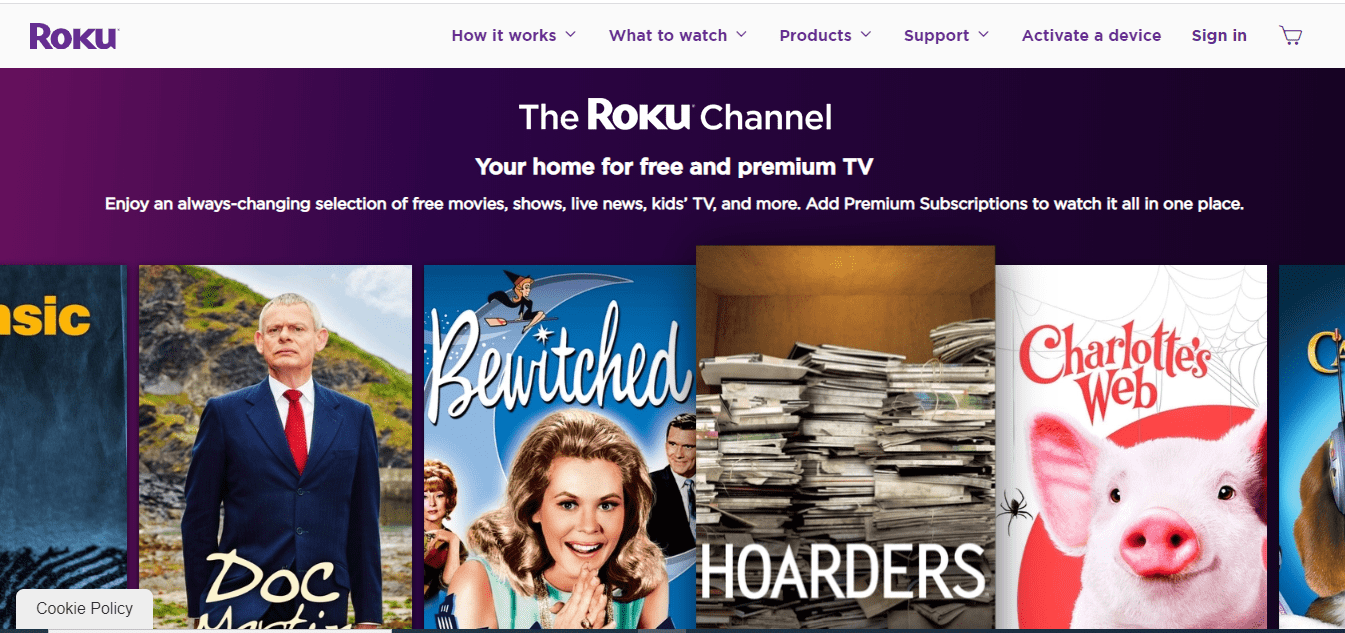Viewport: 1345px width, 633px height.
Task: Open the Products menu
Action: (816, 35)
